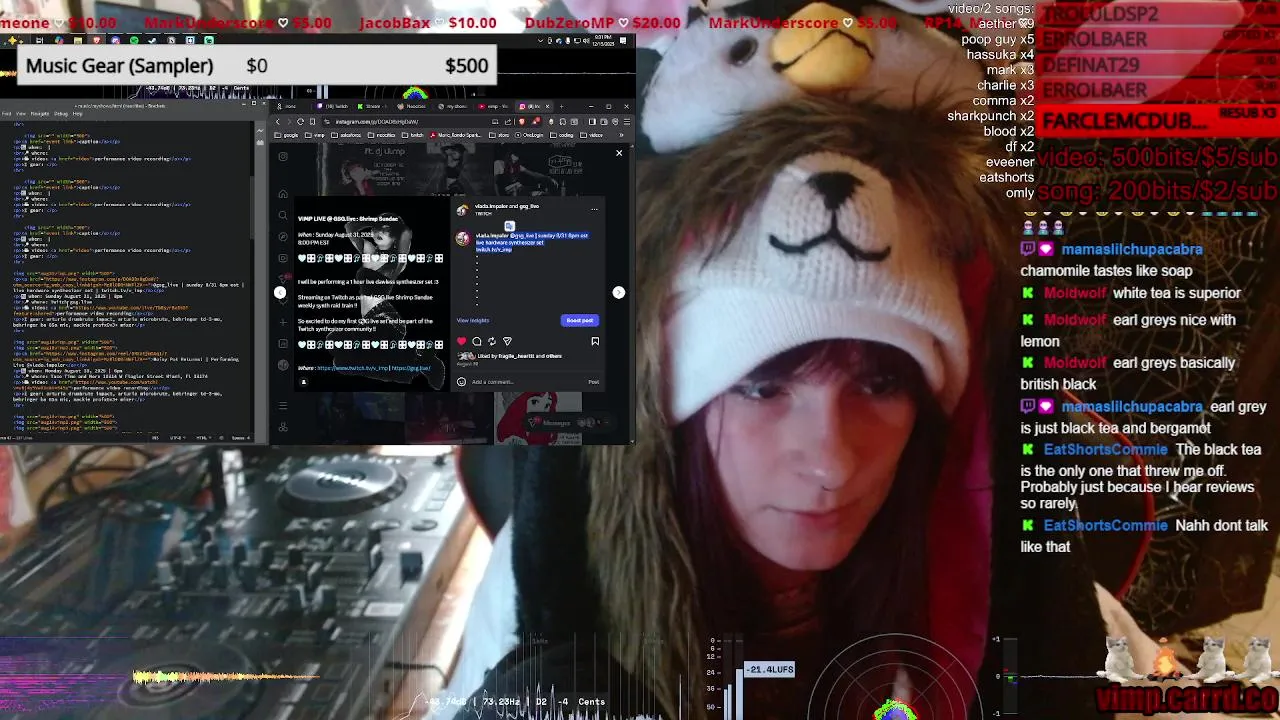1280x720 pixels.
Task: Switch to the my shows browser tab
Action: tap(453, 106)
